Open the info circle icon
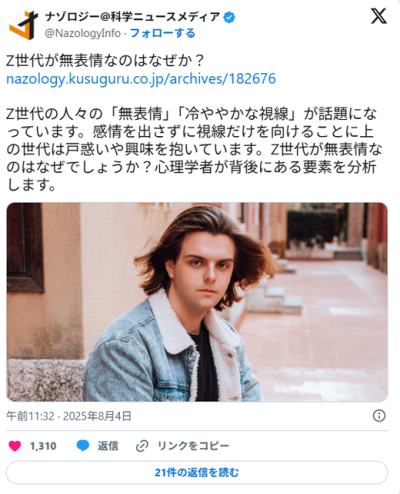The width and height of the screenshot is (400, 494). 379,416
